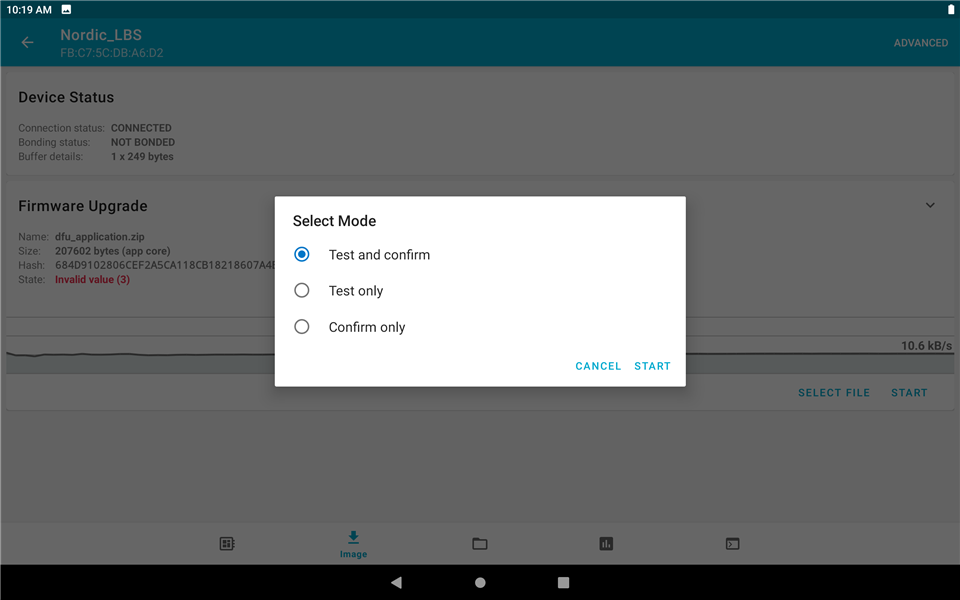The image size is (960, 600).
Task: Click the FB:C7:5C:DB:A6:D2 device address
Action: (111, 53)
